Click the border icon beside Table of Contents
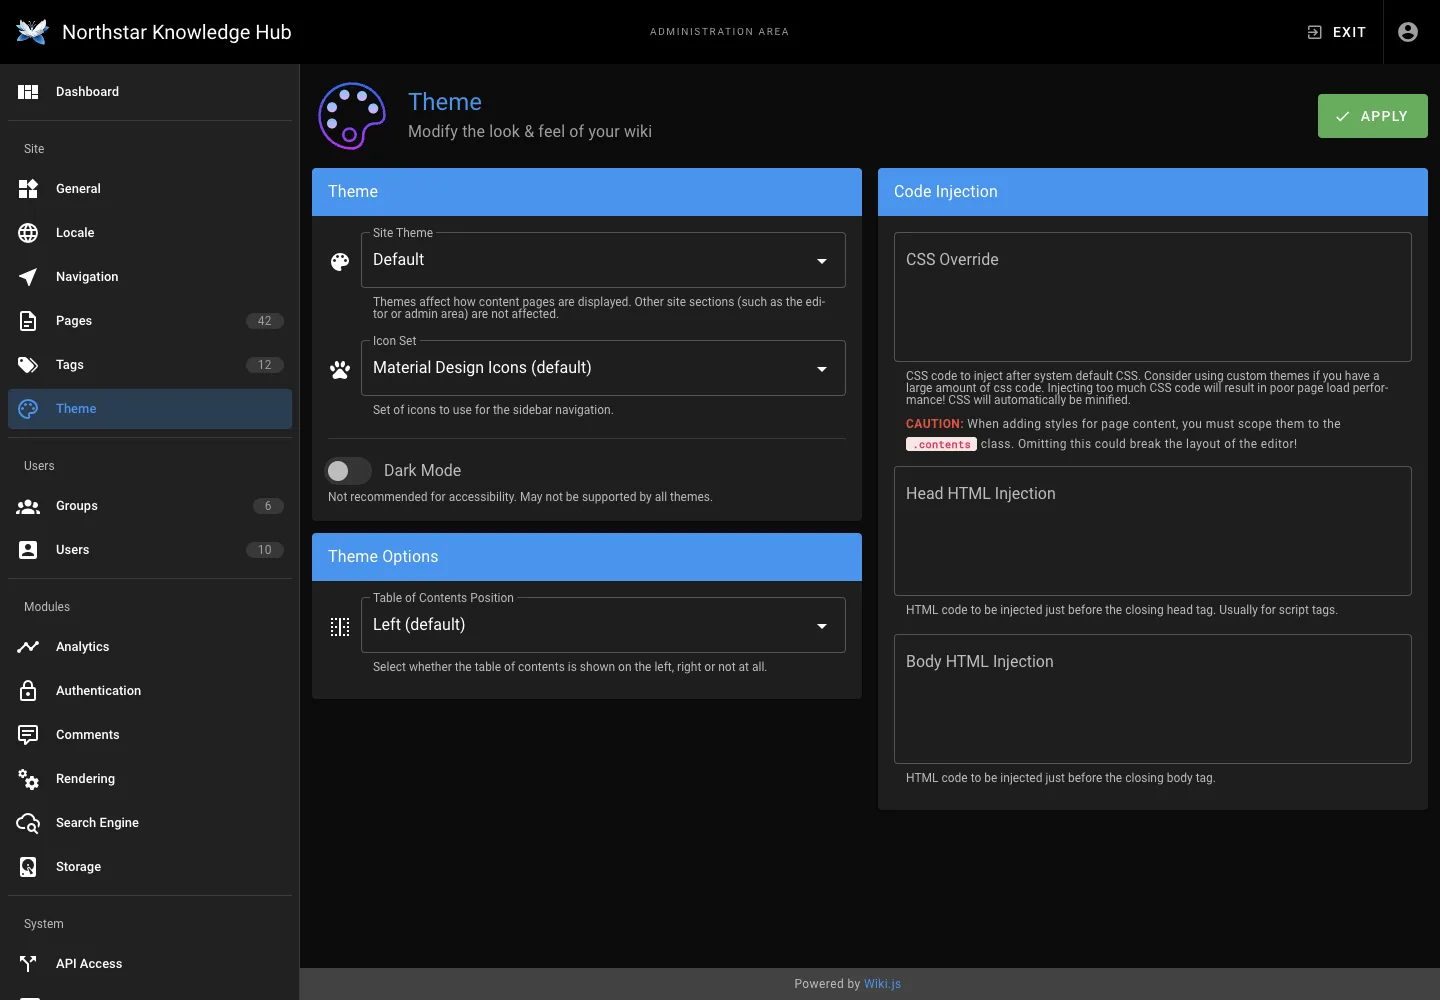This screenshot has width=1440, height=1000. pos(340,627)
